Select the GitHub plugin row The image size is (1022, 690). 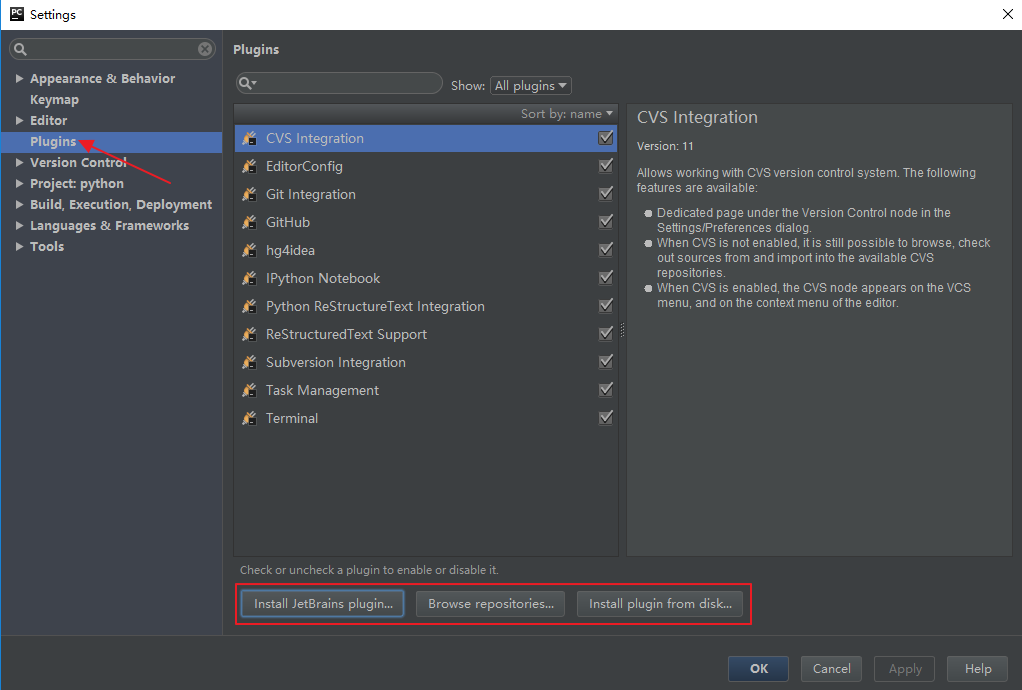pyautogui.click(x=426, y=222)
